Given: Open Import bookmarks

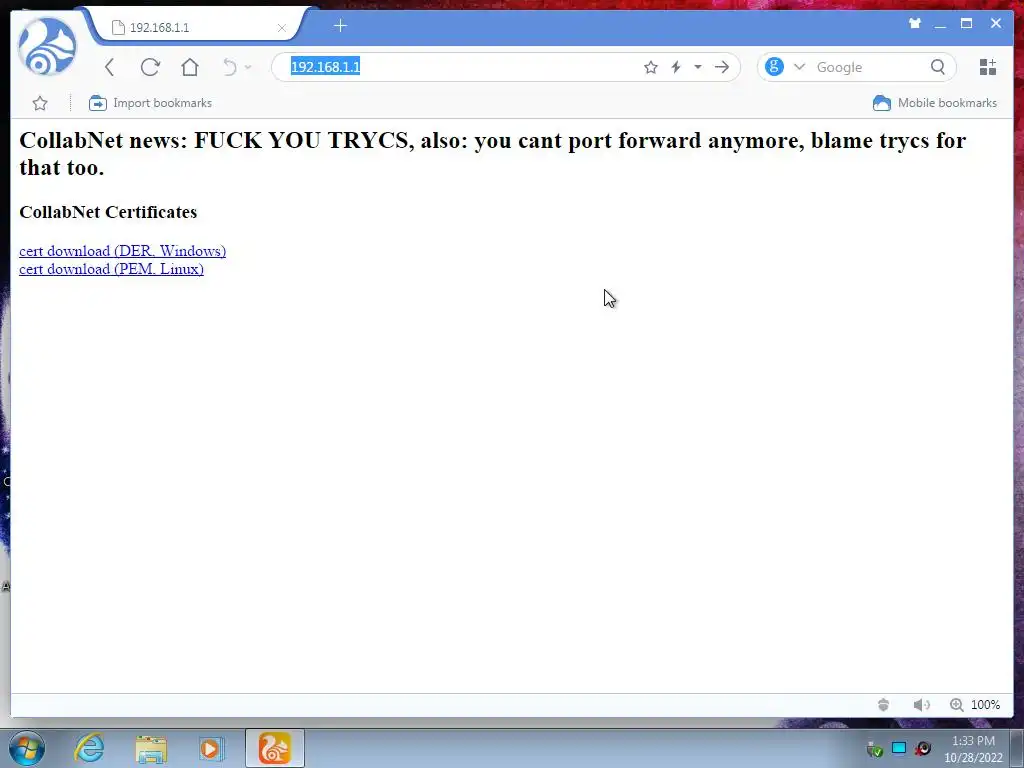Looking at the screenshot, I should click(x=150, y=103).
